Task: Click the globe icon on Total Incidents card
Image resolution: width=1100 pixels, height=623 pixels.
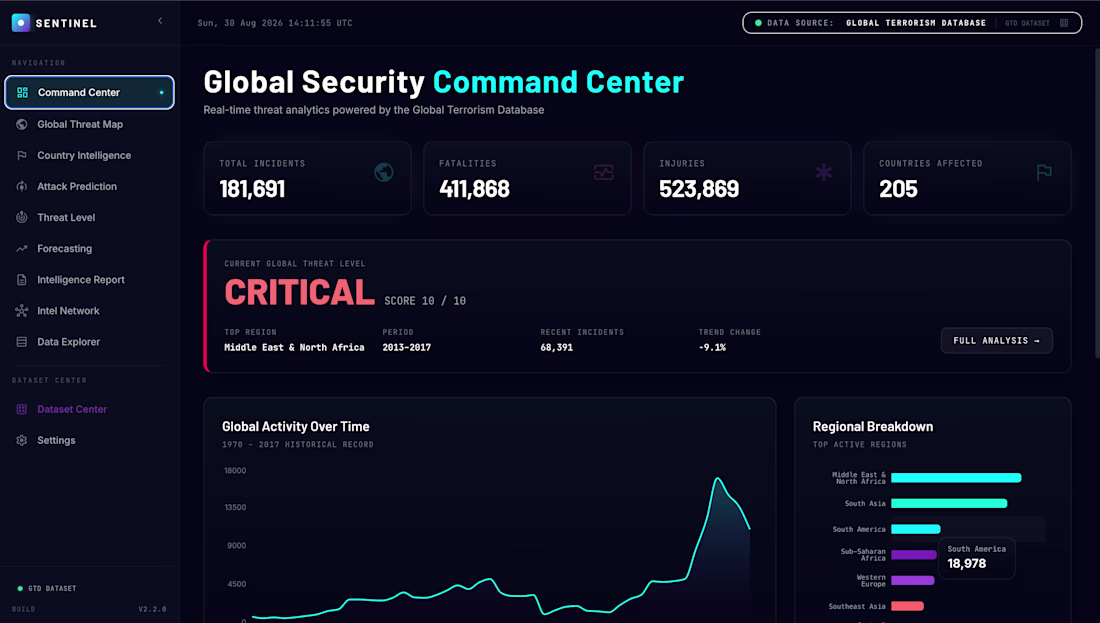Action: pyautogui.click(x=384, y=172)
